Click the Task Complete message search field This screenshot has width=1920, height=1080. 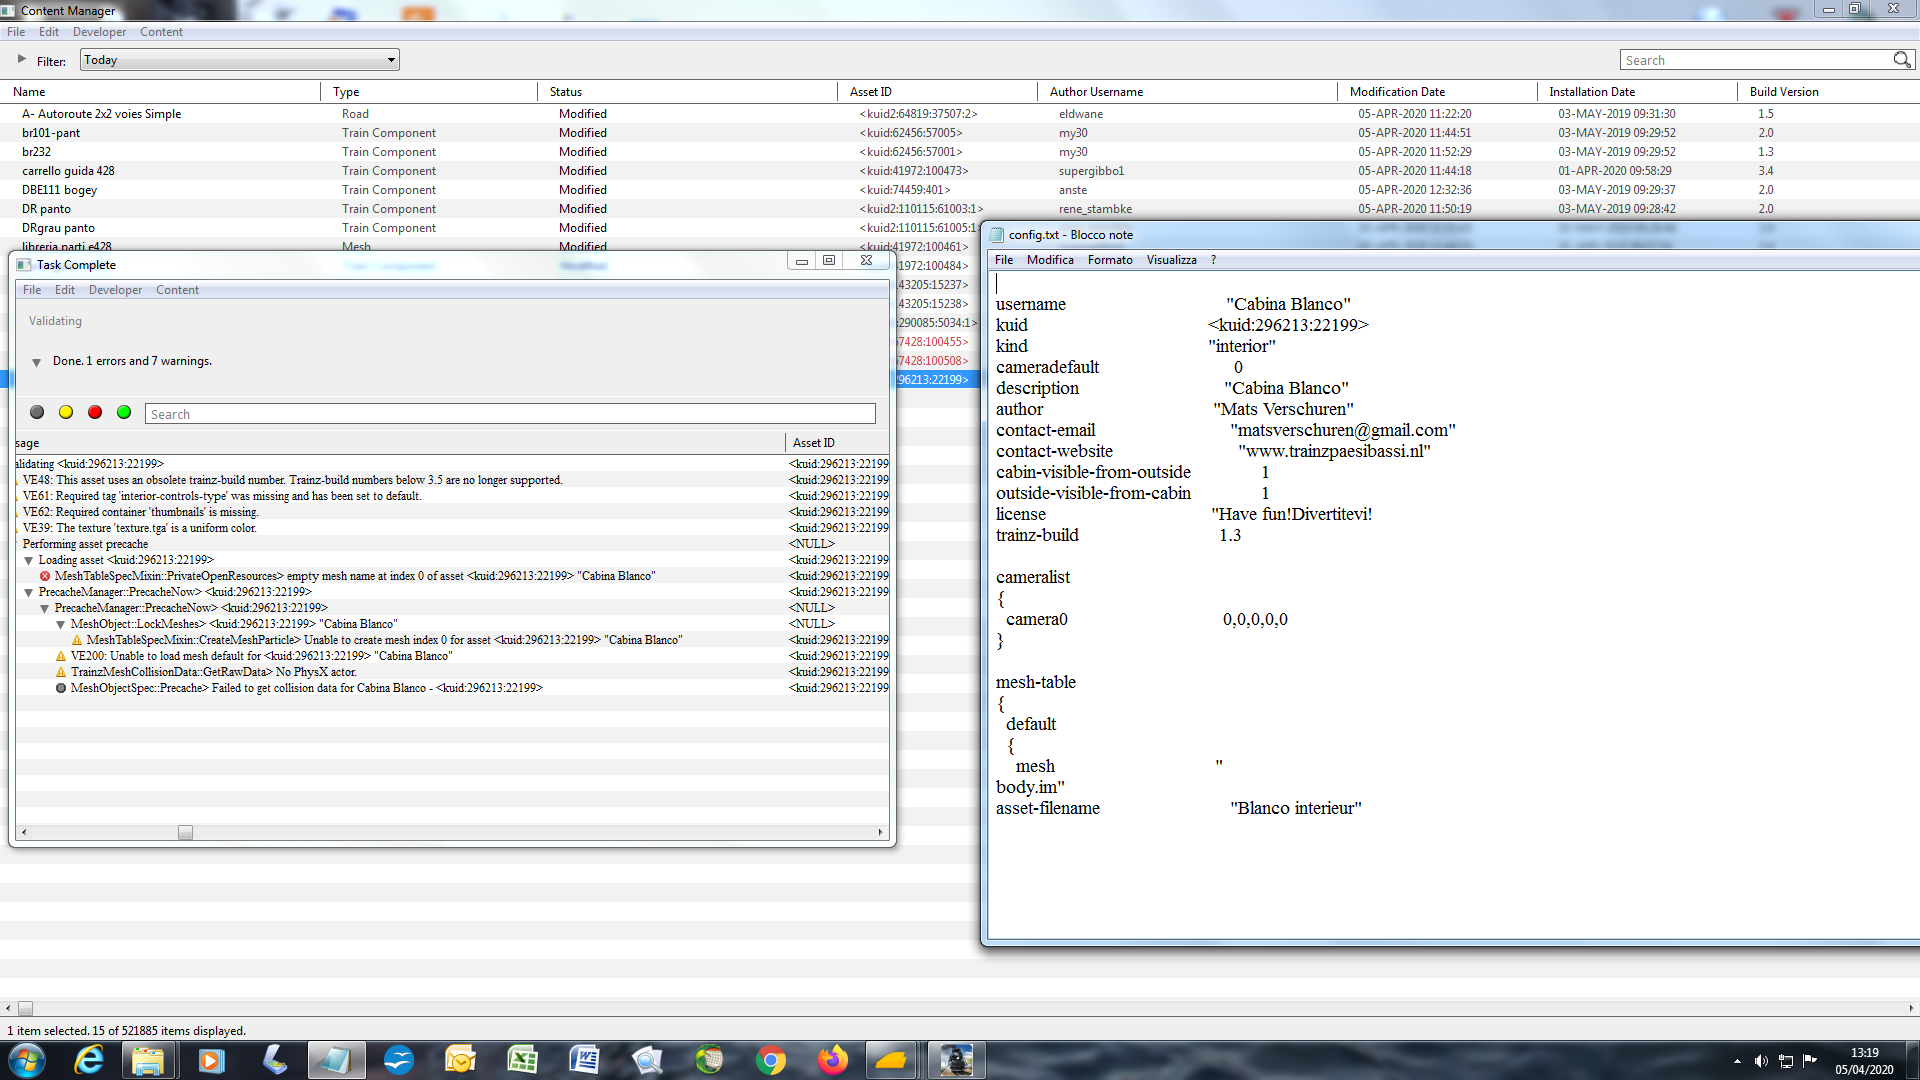click(510, 414)
